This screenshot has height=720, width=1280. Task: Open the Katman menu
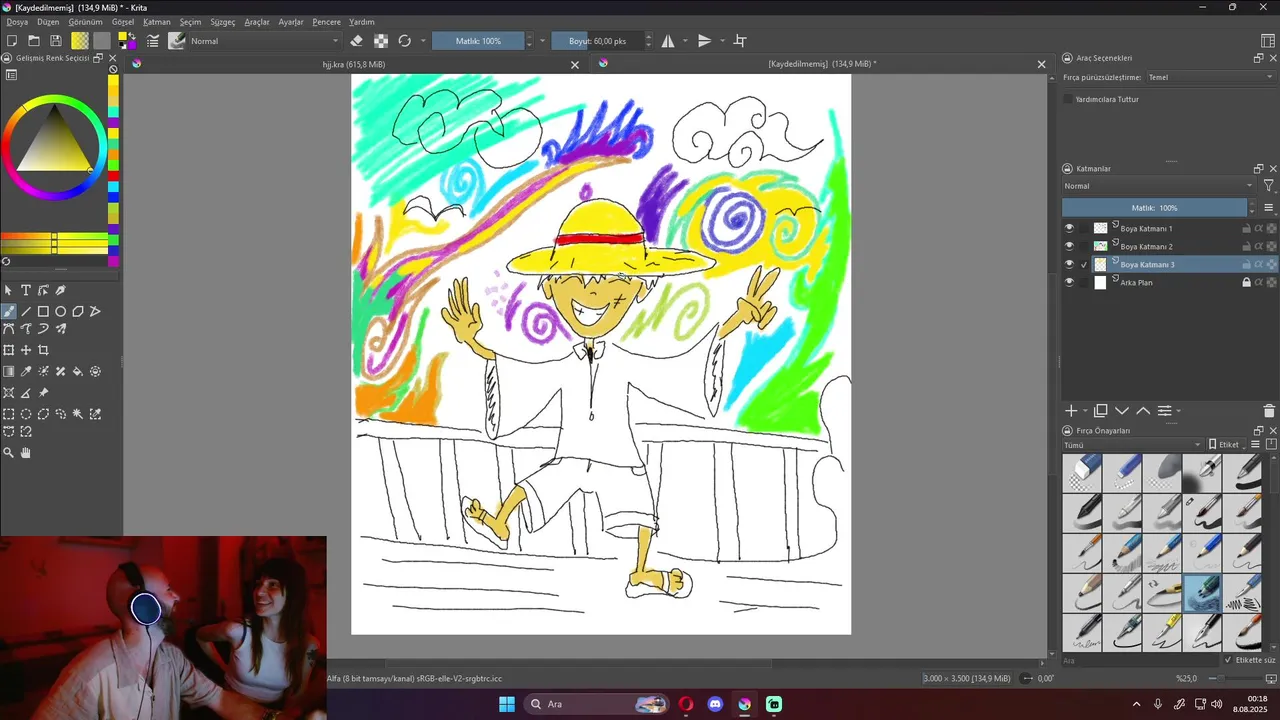click(156, 22)
